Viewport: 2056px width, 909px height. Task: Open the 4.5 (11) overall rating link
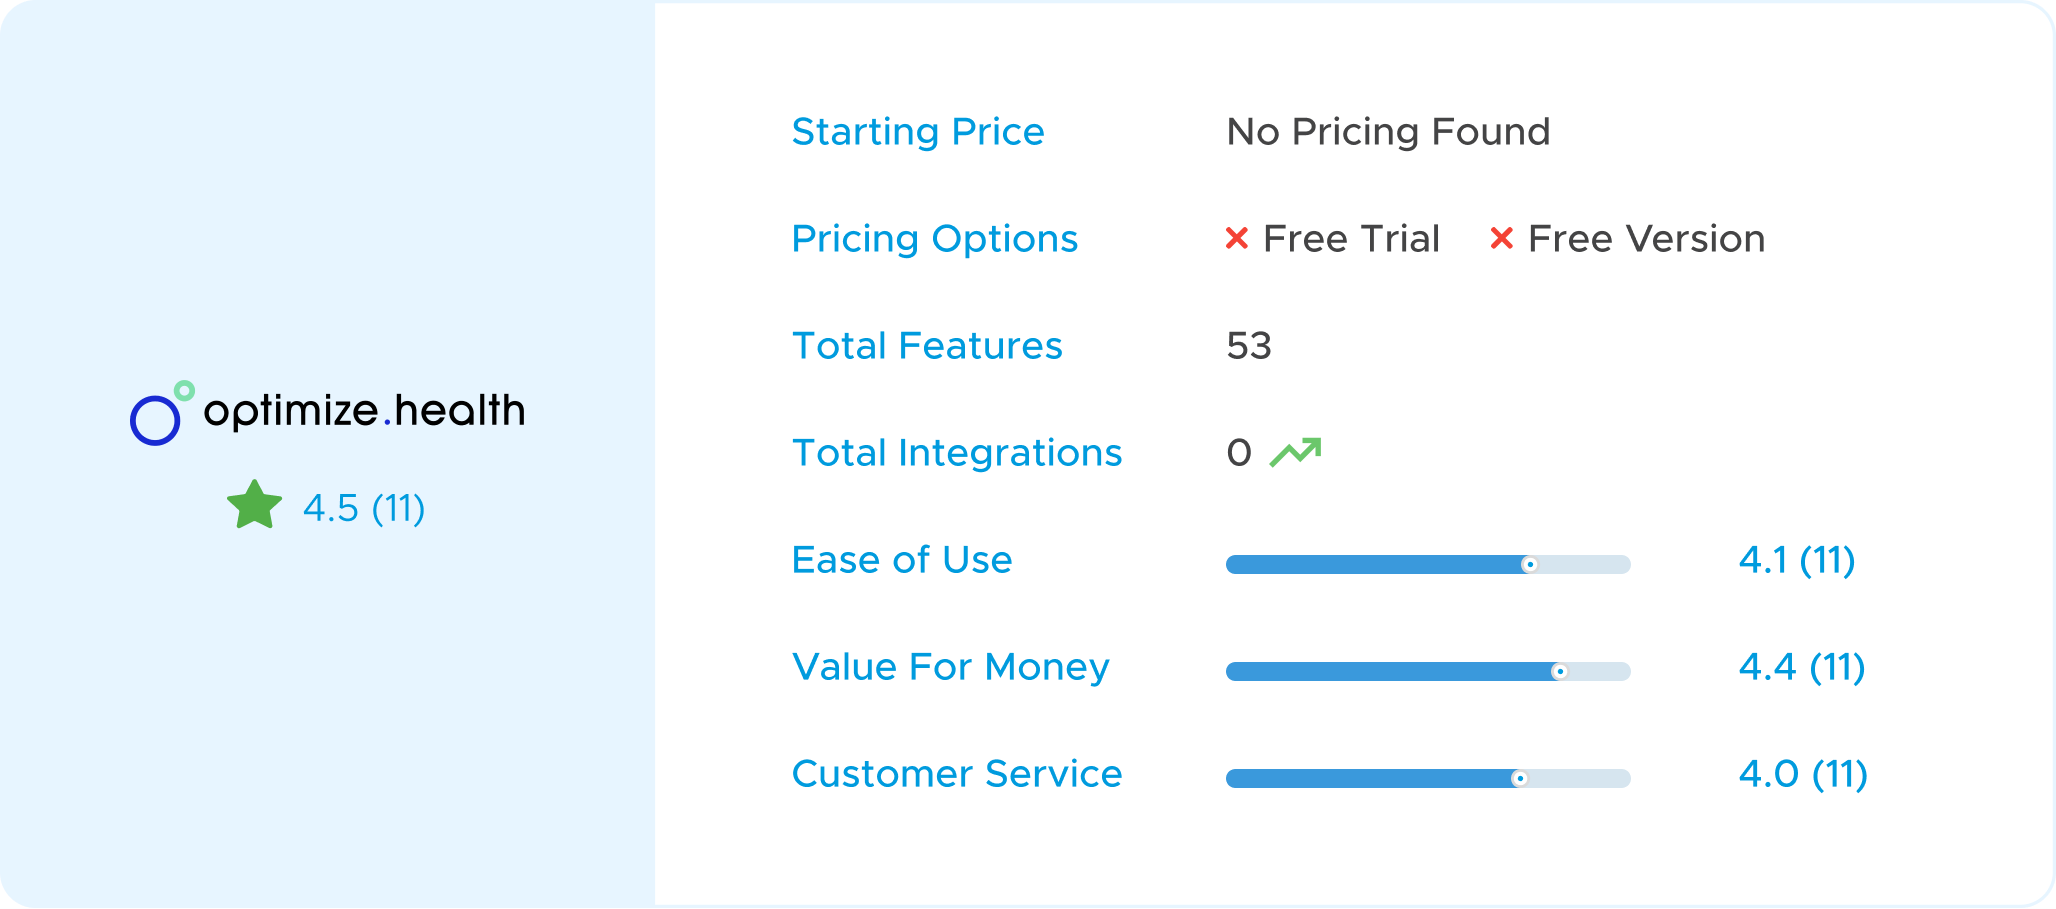(x=364, y=508)
